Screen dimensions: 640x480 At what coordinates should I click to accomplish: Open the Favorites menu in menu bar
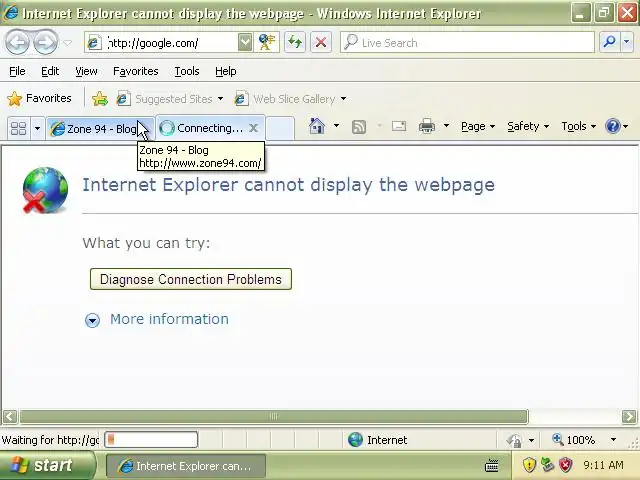coord(136,71)
